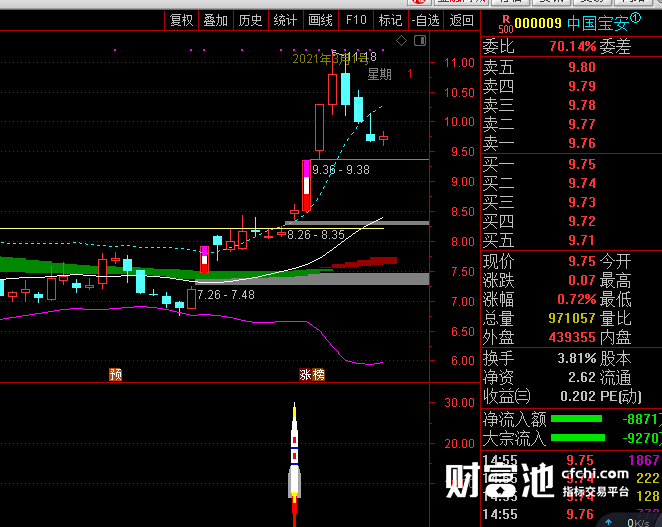662x527 pixels.
Task: Click the price range label 7.26 - 7.48
Action: pos(226,295)
